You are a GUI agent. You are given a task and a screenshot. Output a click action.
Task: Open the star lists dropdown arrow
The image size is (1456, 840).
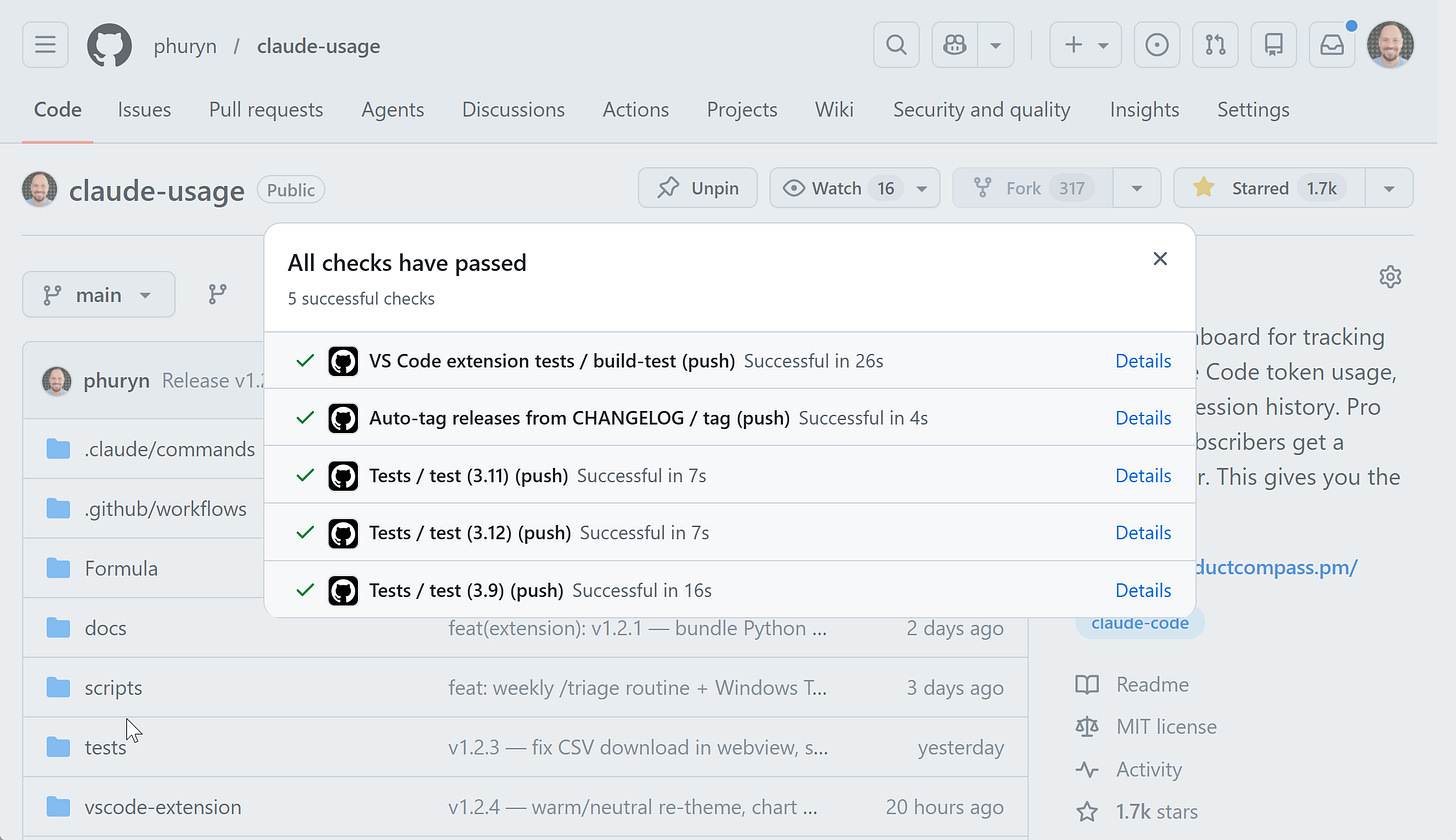(x=1389, y=188)
